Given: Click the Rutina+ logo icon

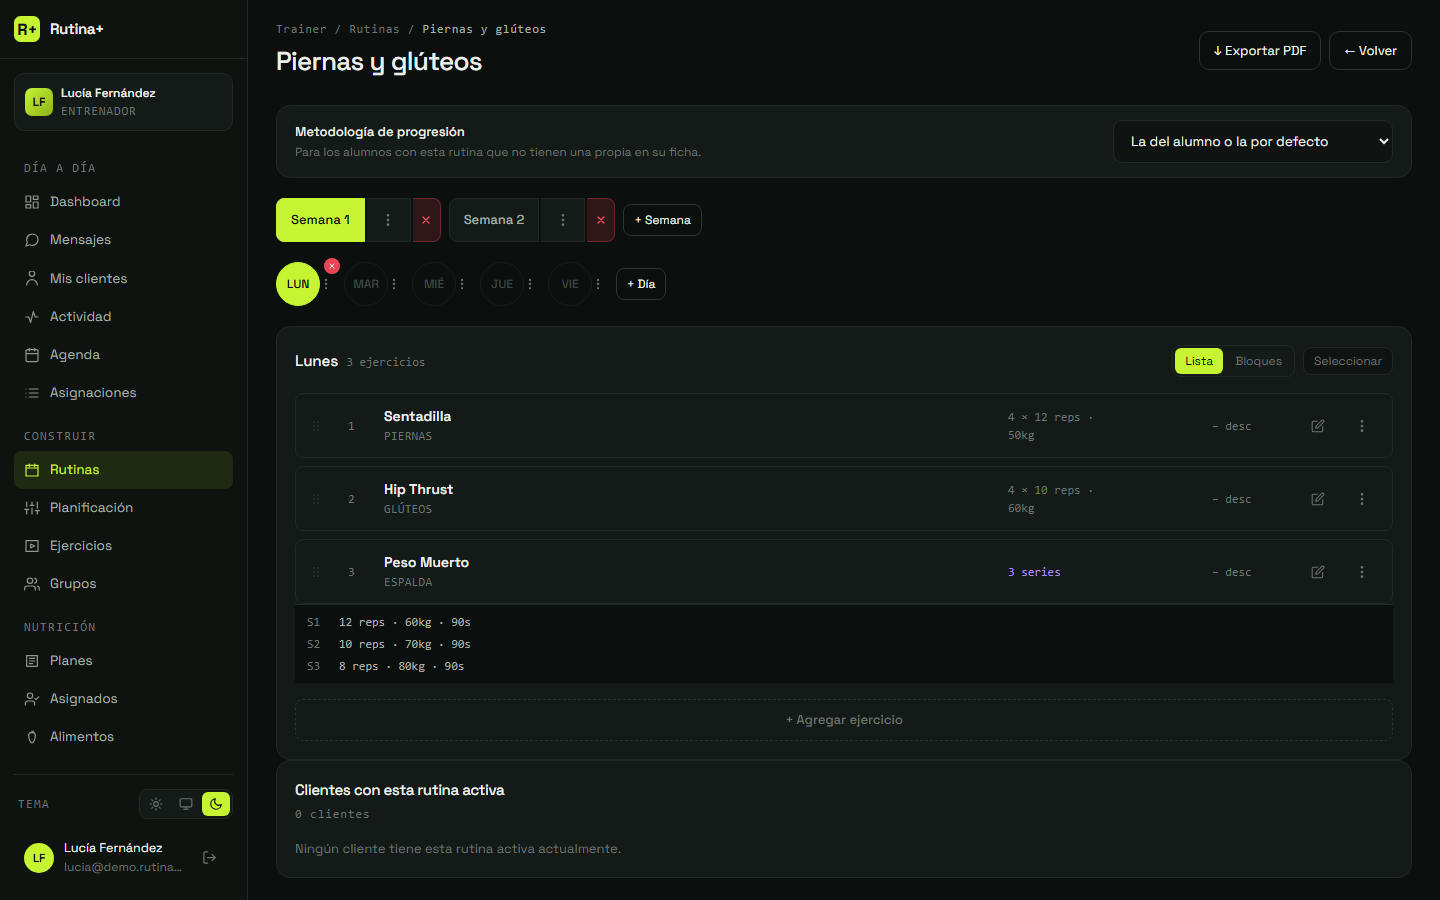Looking at the screenshot, I should [27, 29].
